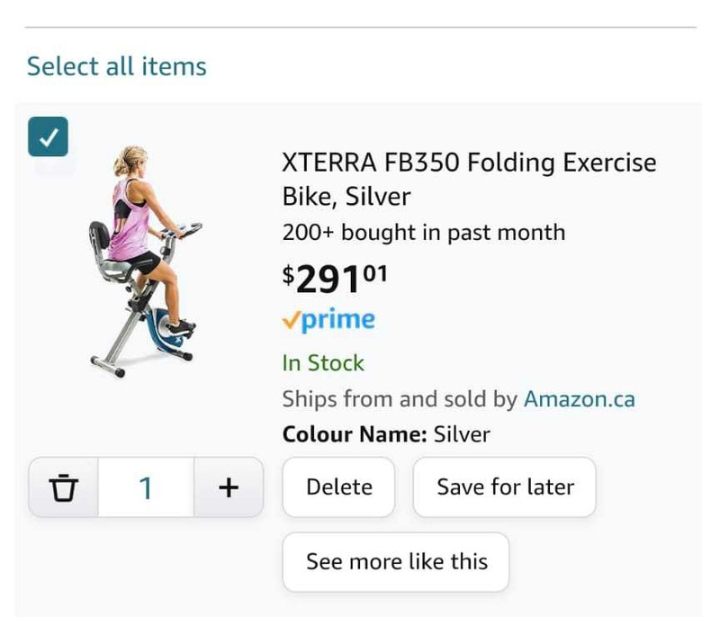Click the In Stock status text
The image size is (702, 617).
pos(323,363)
